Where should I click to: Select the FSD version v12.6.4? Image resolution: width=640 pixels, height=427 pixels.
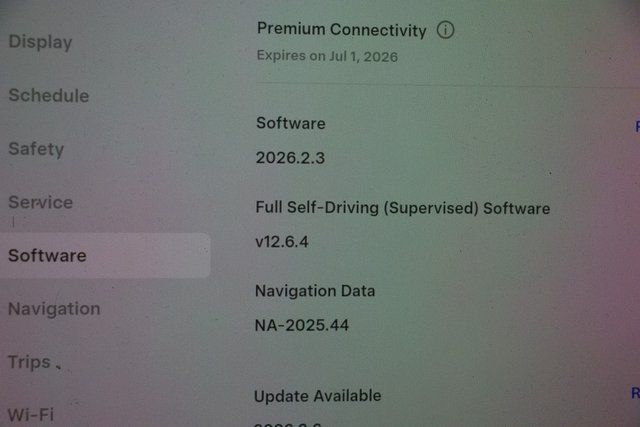[x=282, y=242]
